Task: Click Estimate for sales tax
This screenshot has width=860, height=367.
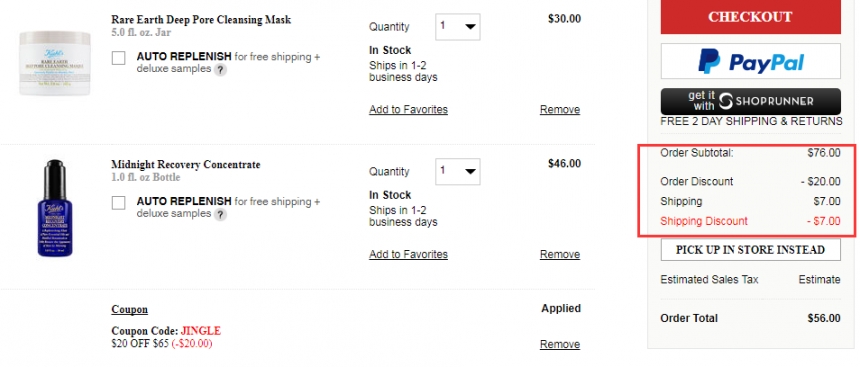Action: tap(819, 280)
